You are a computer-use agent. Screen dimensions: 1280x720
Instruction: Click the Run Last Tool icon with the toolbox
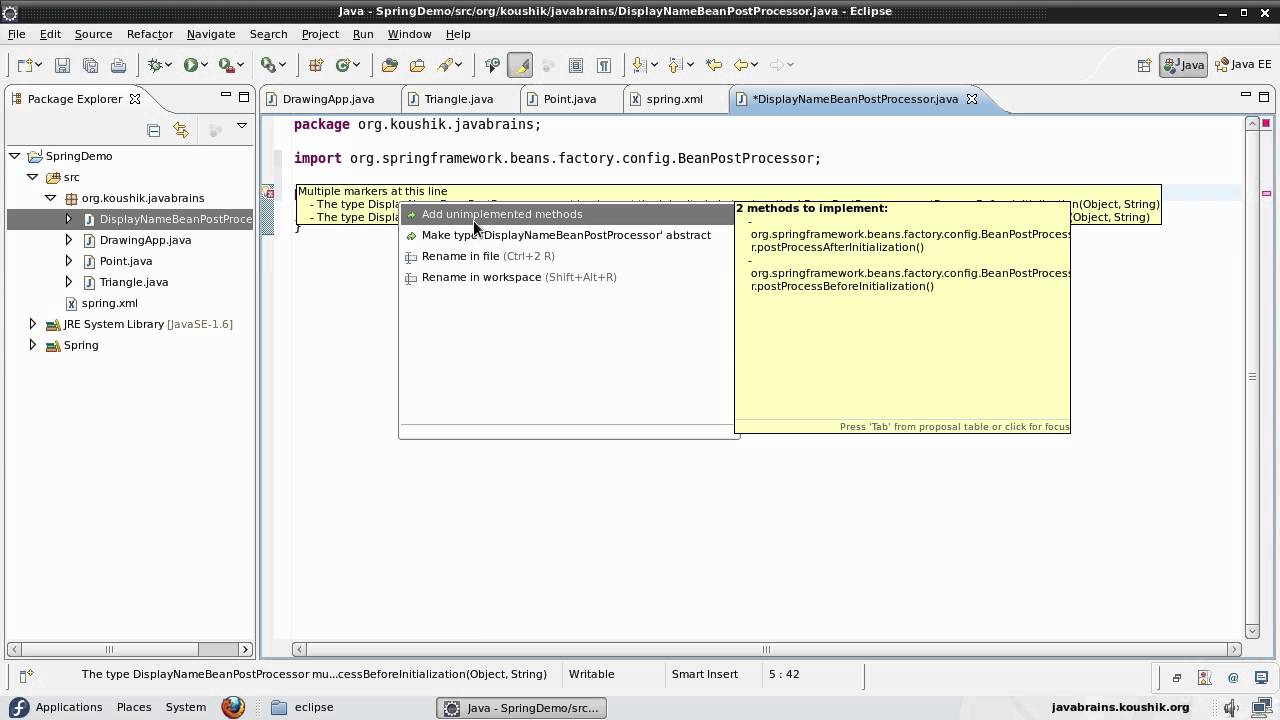(226, 65)
